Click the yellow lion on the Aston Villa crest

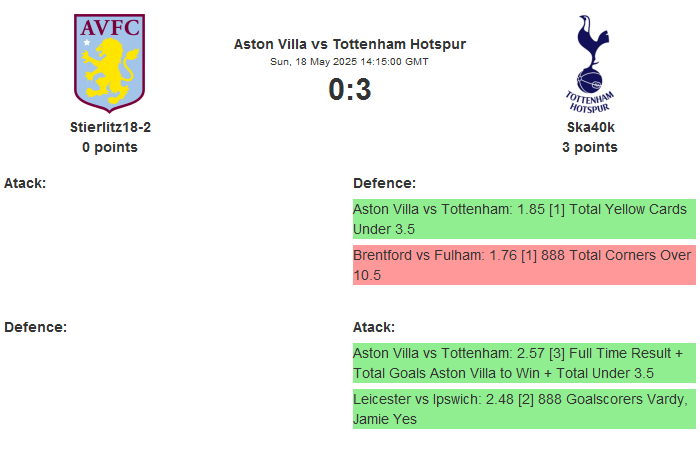pos(109,73)
